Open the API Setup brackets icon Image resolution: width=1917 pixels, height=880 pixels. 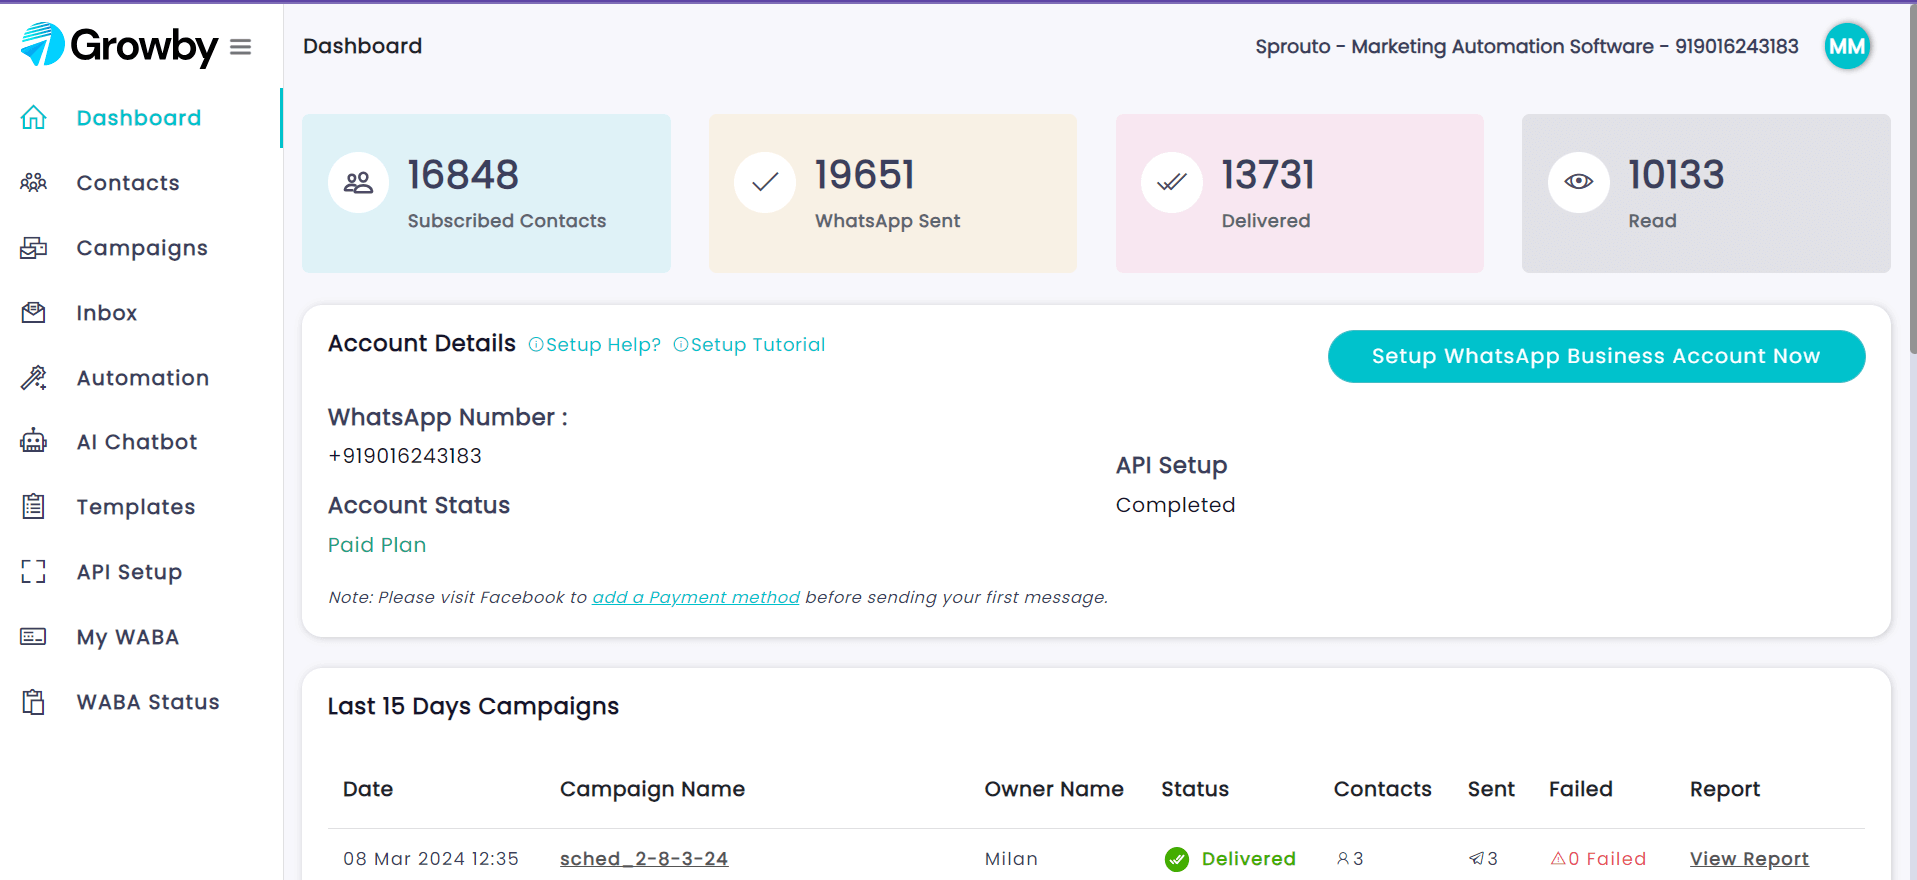pyautogui.click(x=34, y=572)
